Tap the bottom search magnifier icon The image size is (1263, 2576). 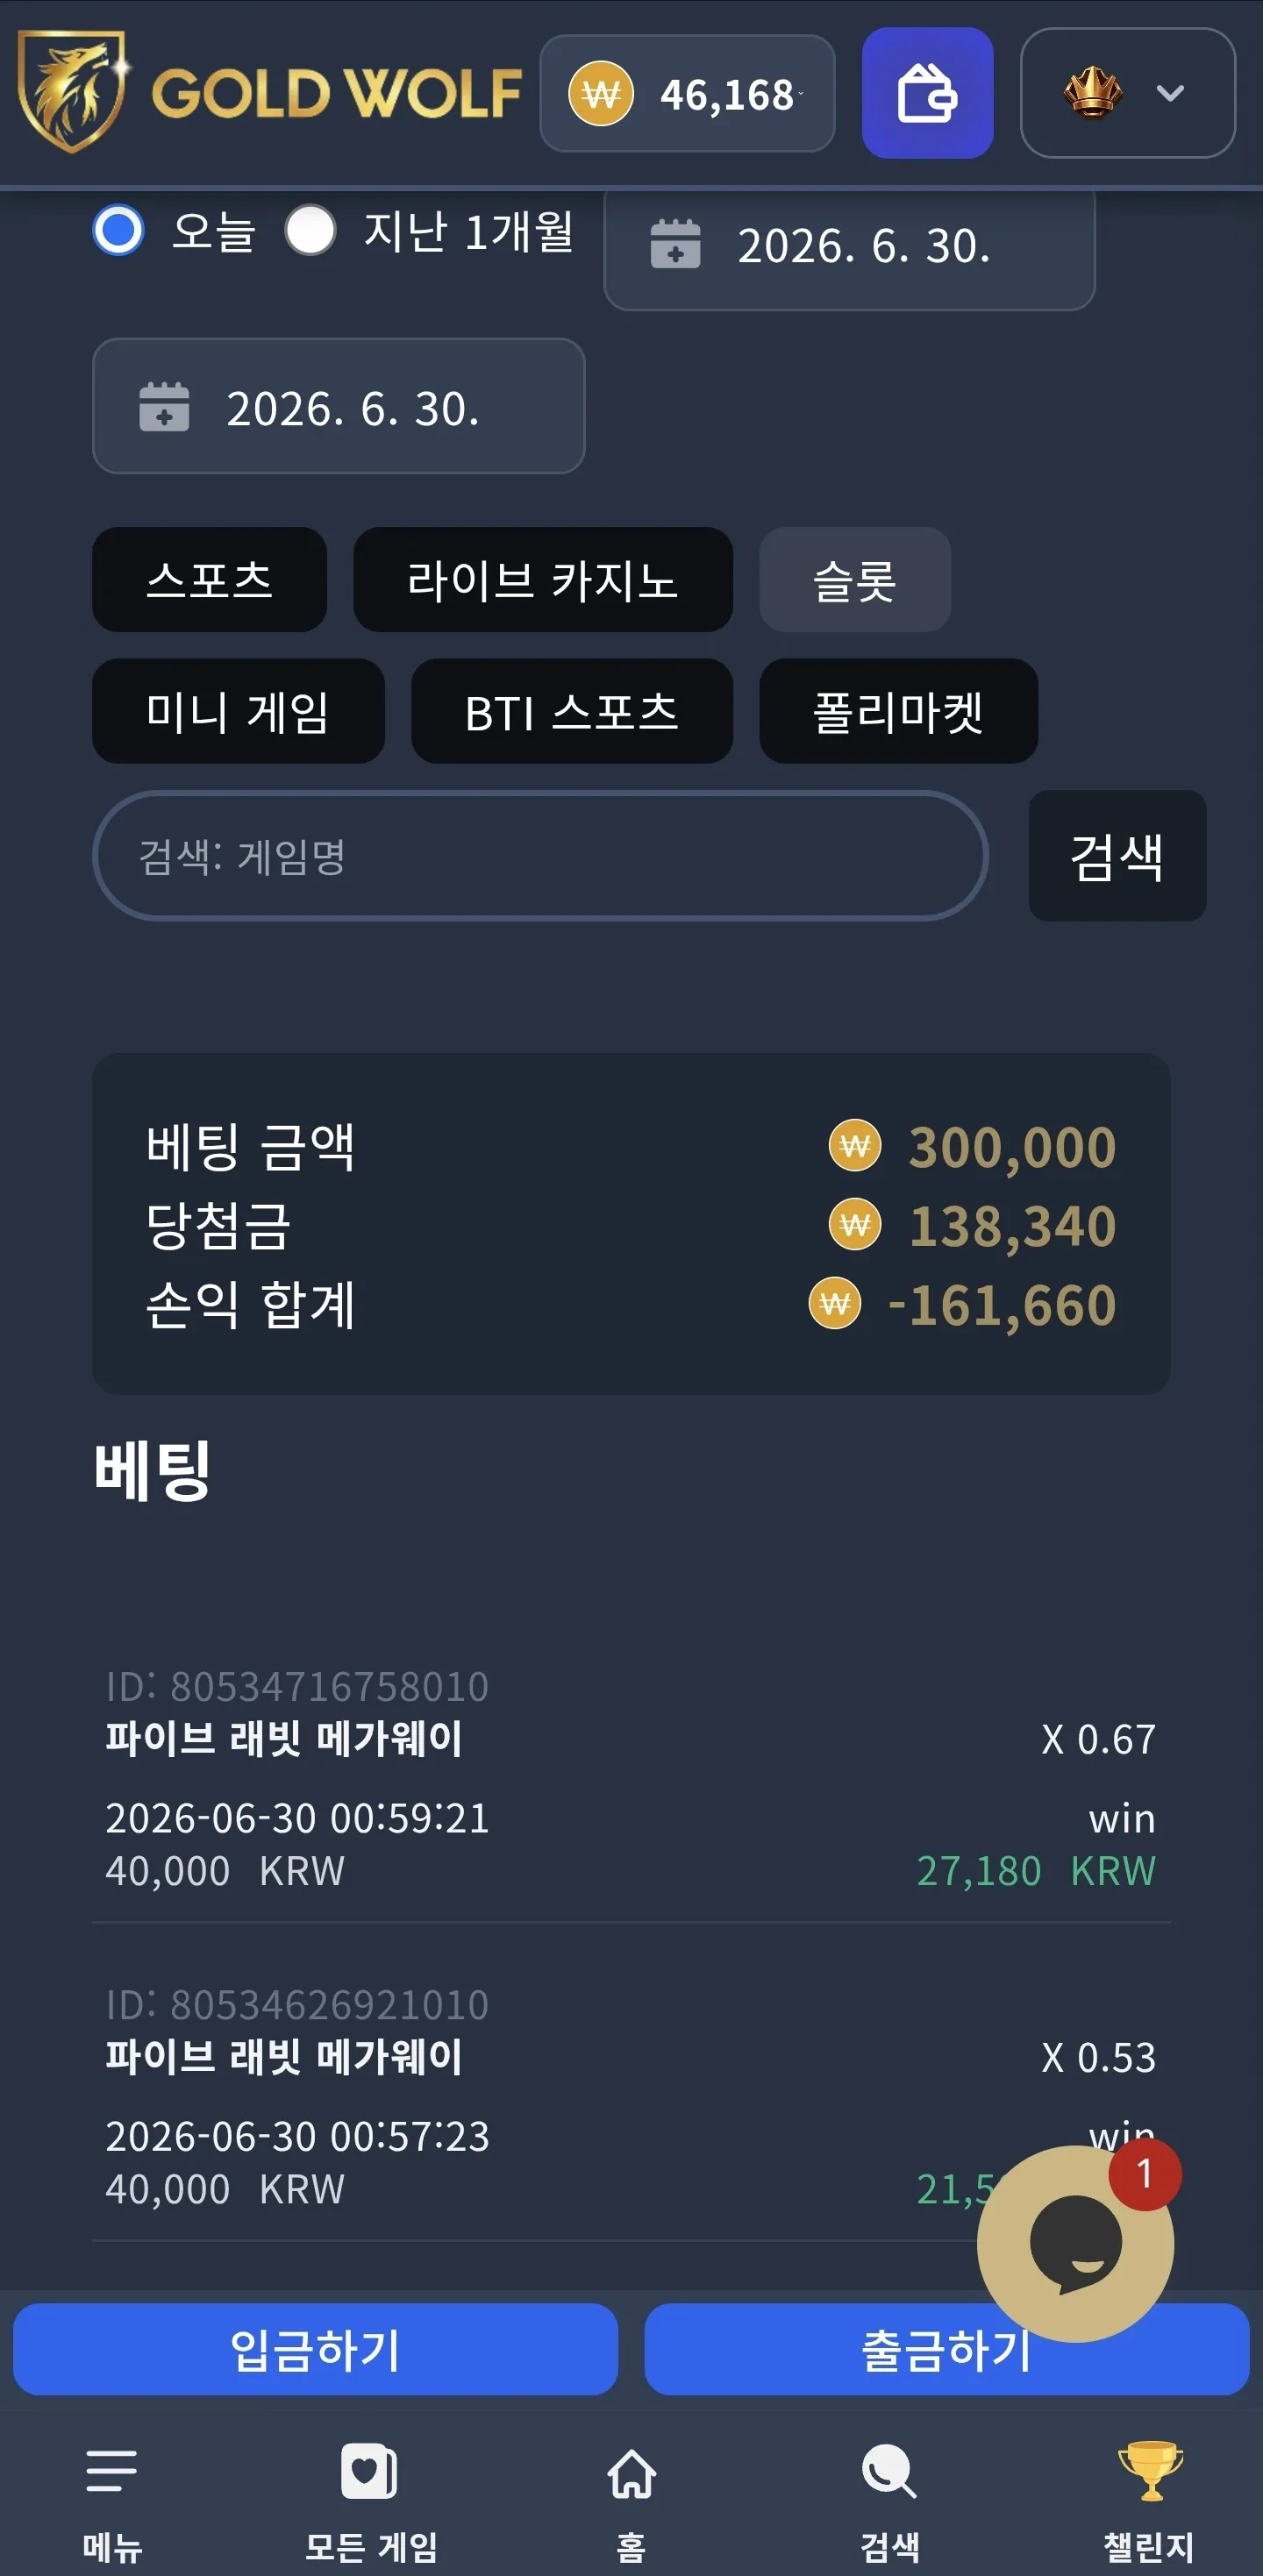(889, 2471)
